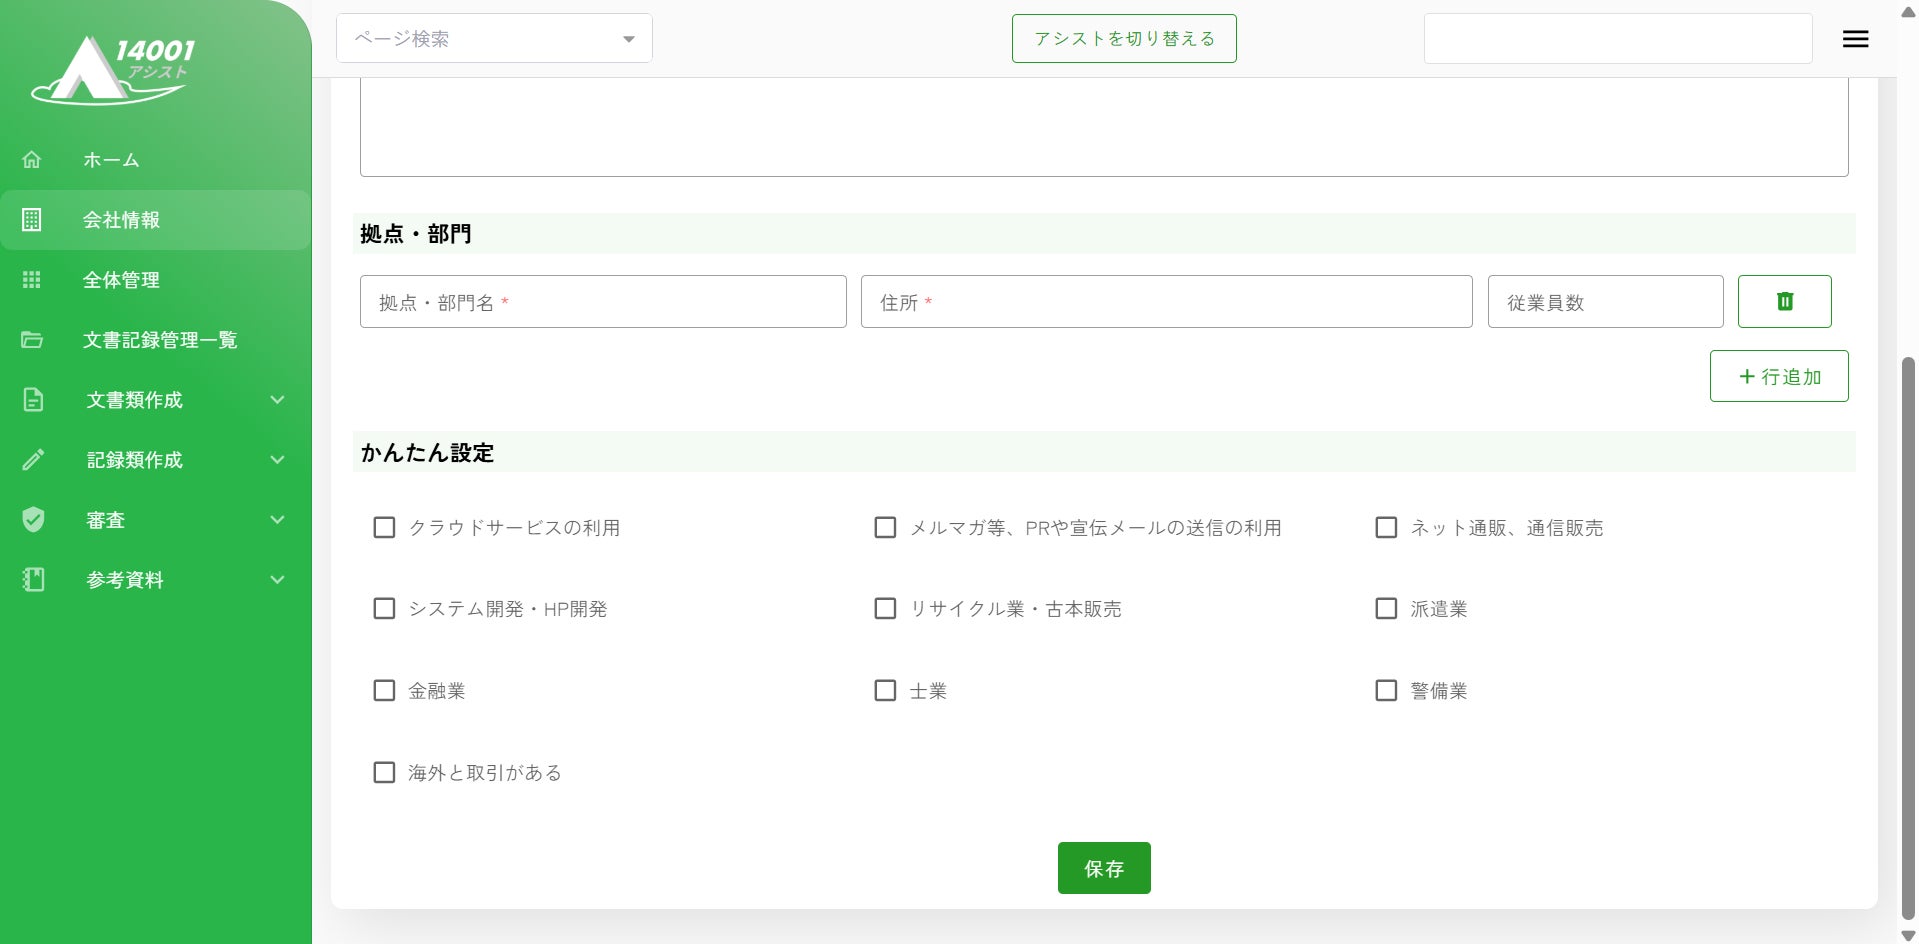Click the shield check icon beside 審査
The image size is (1919, 944).
tap(33, 520)
